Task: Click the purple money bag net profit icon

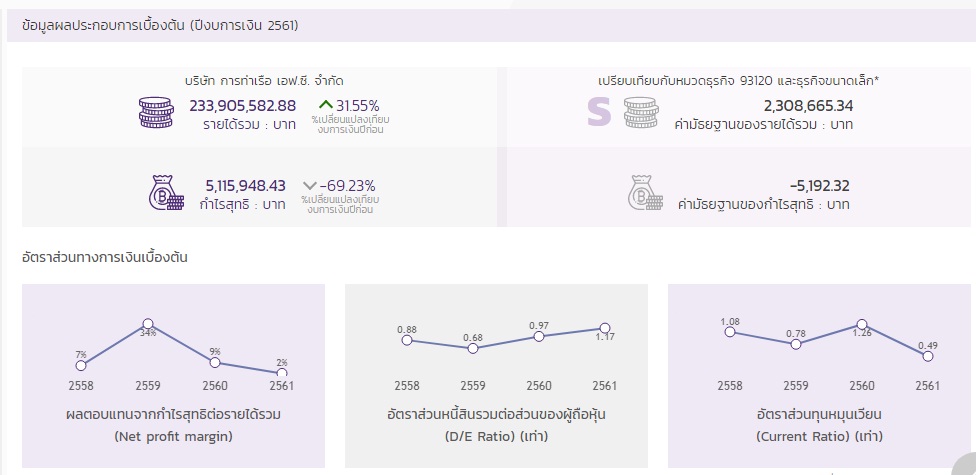Action: [166, 193]
